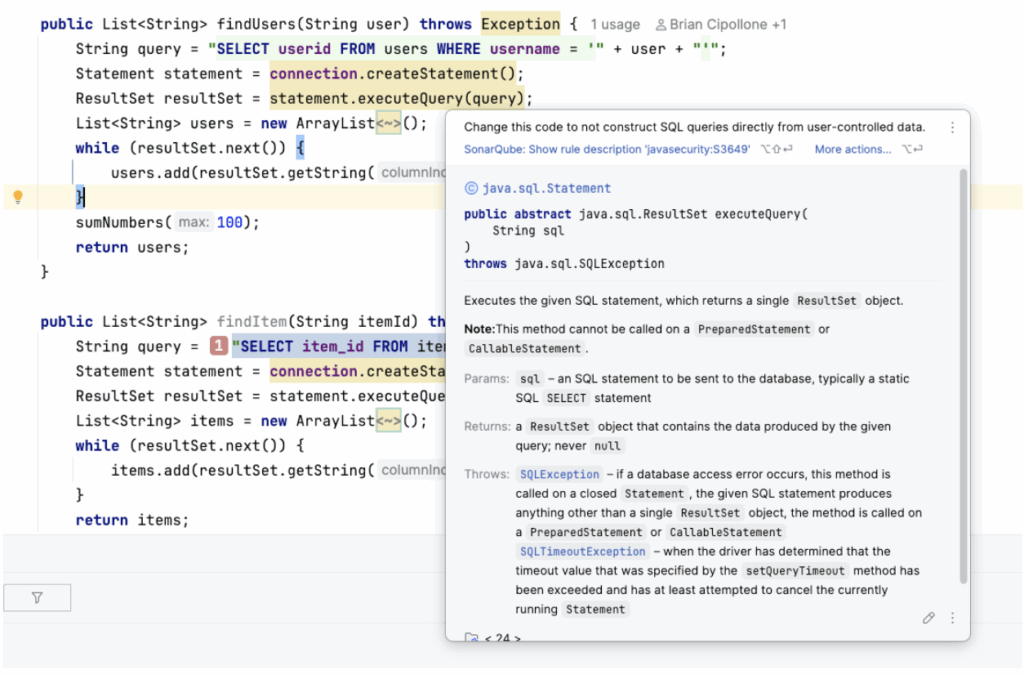Show SonarQube rule description javasecurity:S3649
This screenshot has width=1024, height=675.
click(x=607, y=149)
